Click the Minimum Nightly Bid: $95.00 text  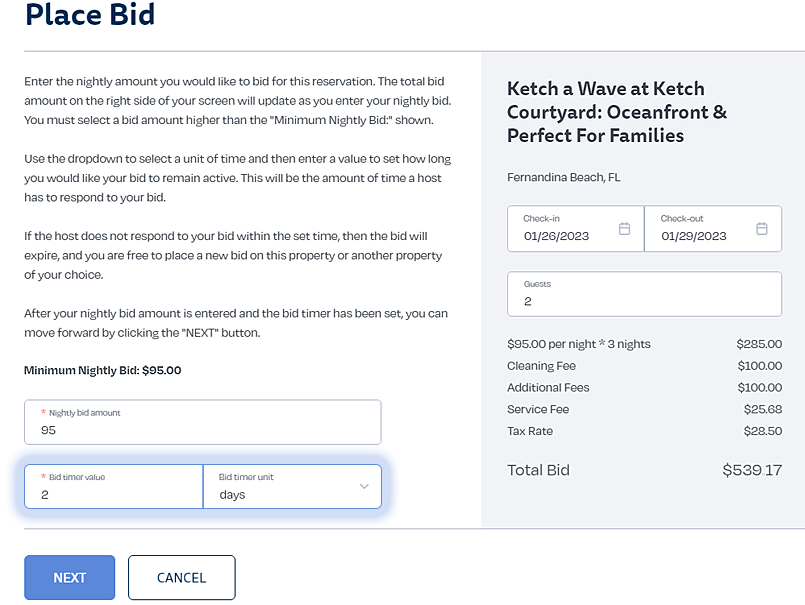coord(103,370)
